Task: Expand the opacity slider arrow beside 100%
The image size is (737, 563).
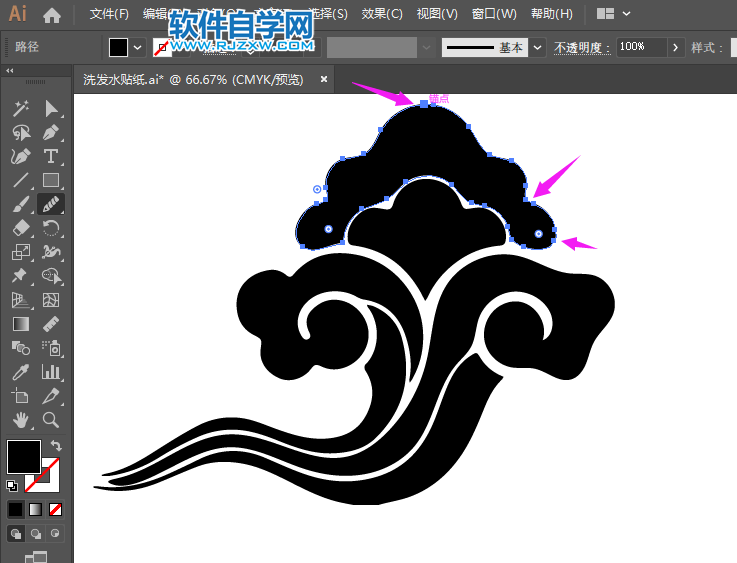Action: [675, 47]
